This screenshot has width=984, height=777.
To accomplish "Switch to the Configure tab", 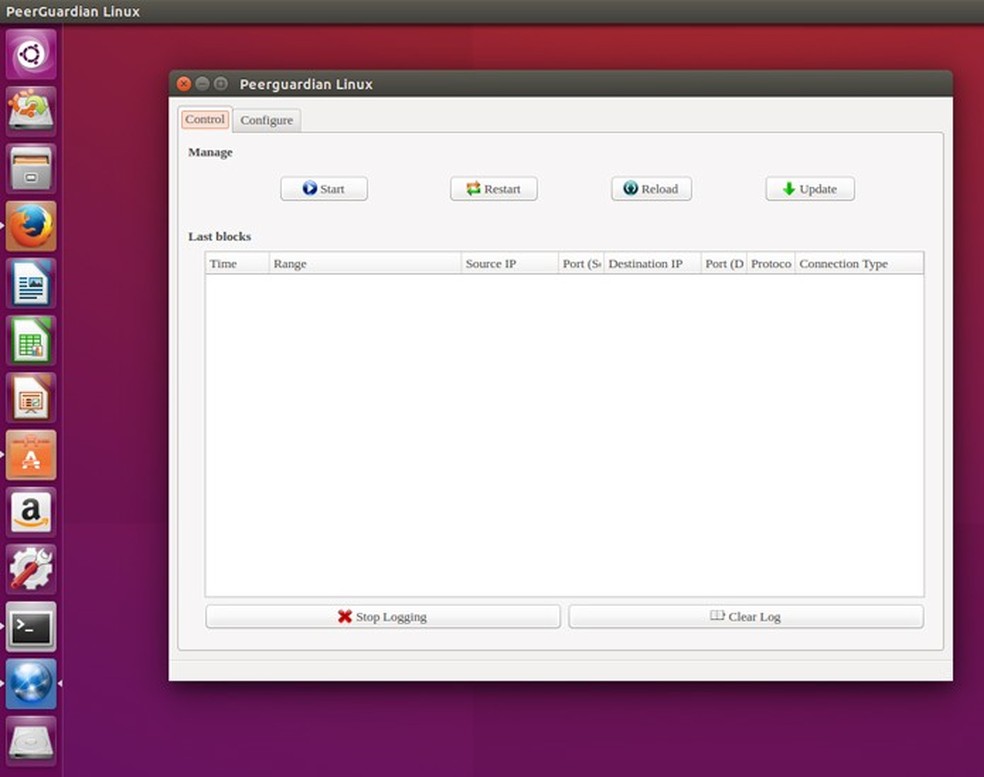I will pyautogui.click(x=266, y=120).
